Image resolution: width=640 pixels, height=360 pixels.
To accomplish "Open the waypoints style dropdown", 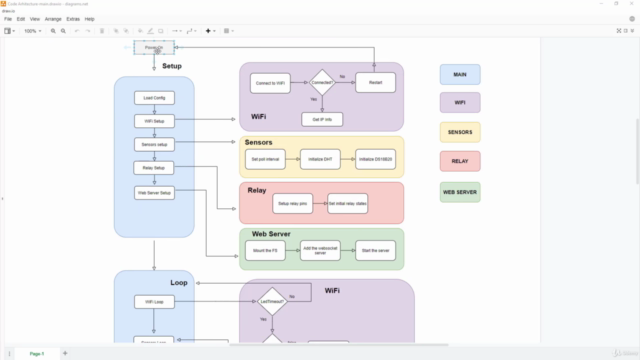I will tap(191, 31).
